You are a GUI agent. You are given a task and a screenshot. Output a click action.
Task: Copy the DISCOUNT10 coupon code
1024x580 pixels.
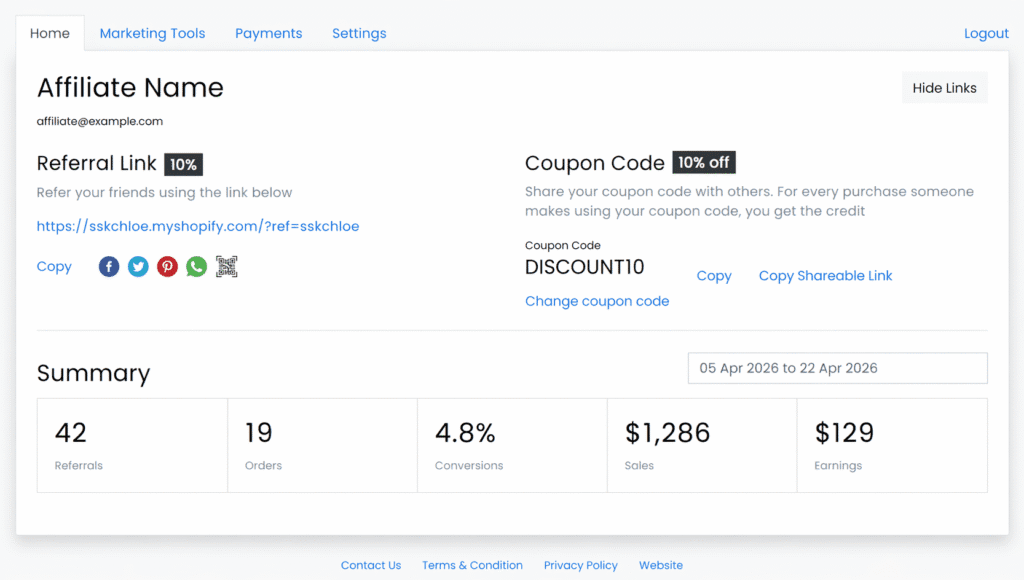tap(714, 275)
